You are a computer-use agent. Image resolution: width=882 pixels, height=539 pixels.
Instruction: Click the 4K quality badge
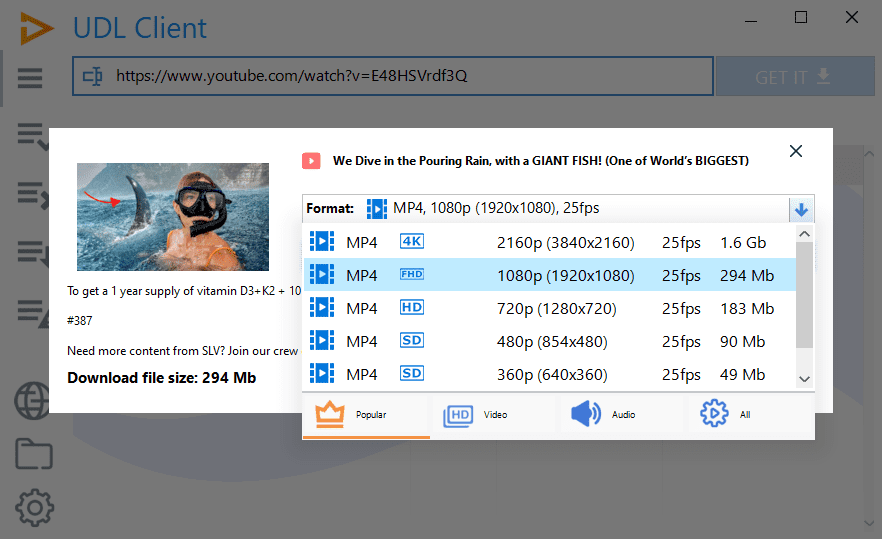tap(412, 241)
